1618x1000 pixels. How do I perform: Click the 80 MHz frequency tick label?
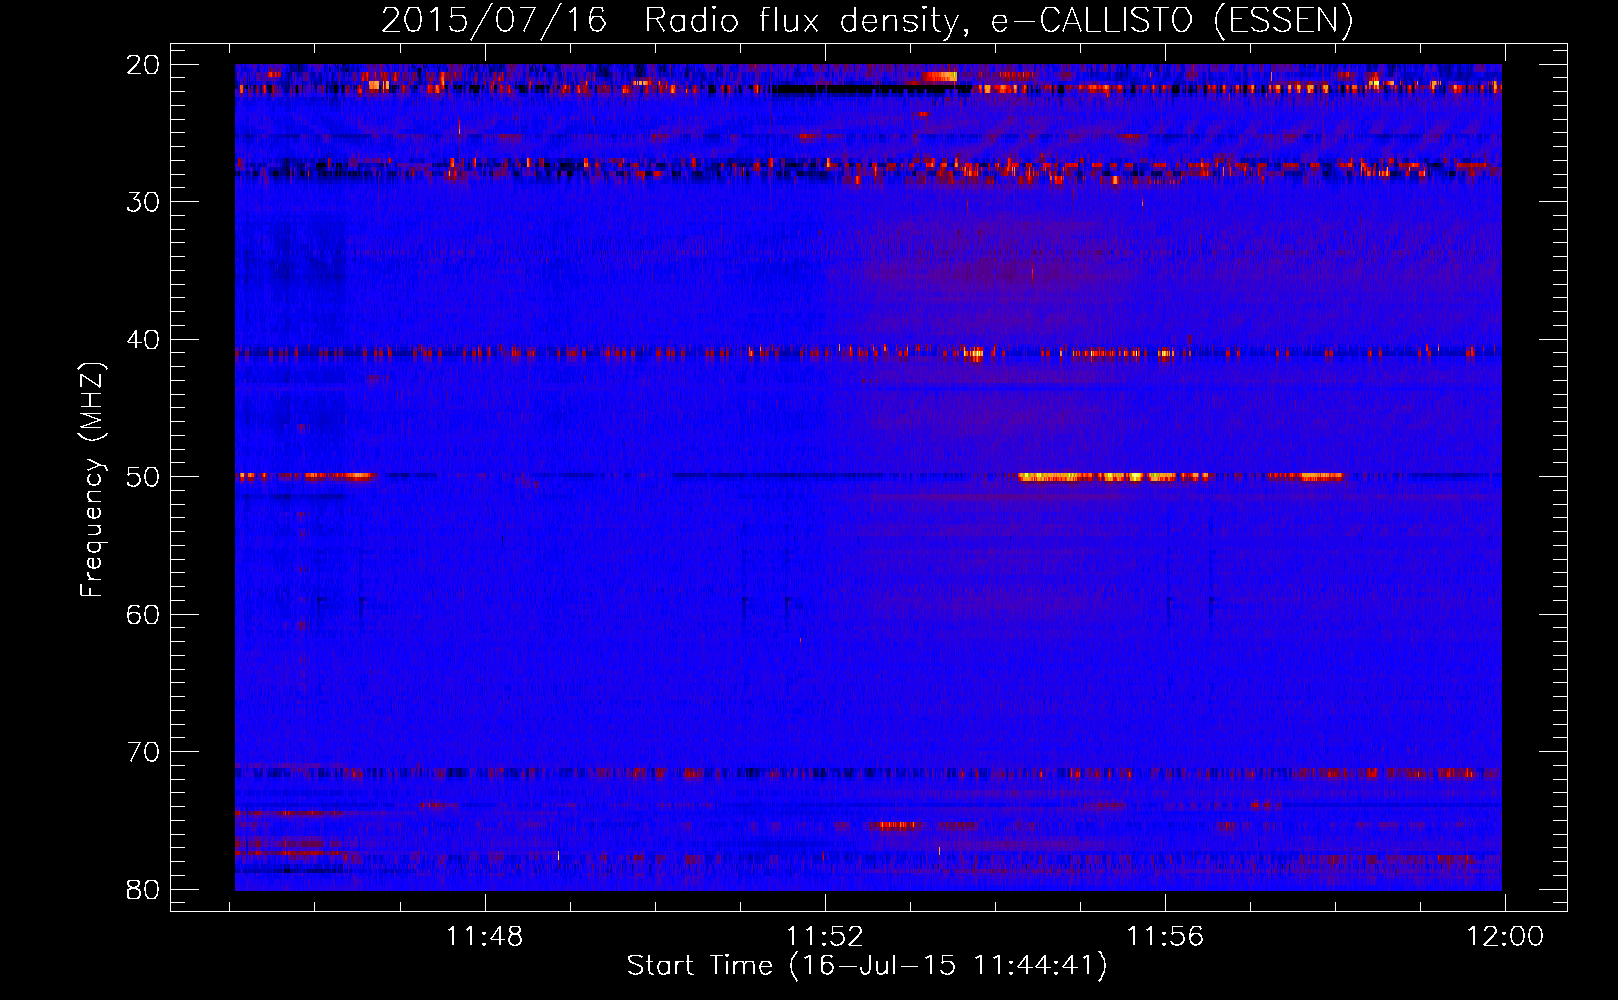(x=143, y=889)
